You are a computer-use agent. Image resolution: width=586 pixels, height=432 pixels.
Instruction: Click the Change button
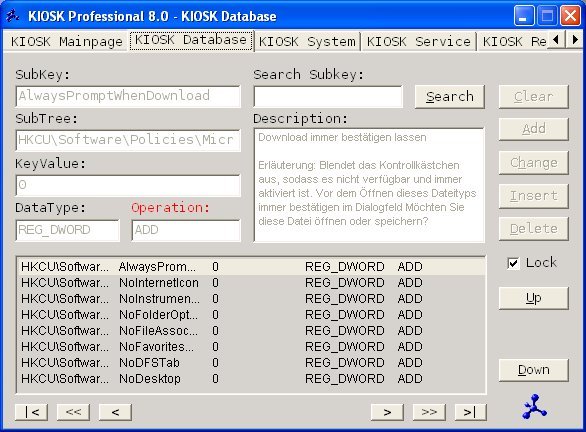tap(533, 163)
